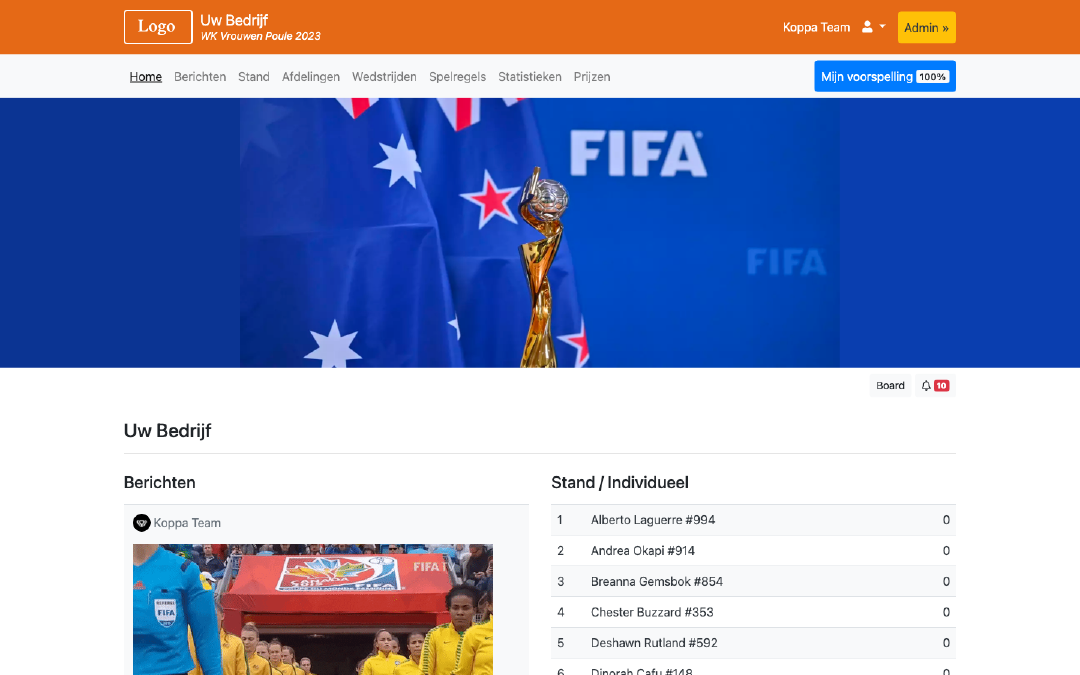
Task: Select Chester Buzzard #353 in standings
Action: [x=753, y=612]
